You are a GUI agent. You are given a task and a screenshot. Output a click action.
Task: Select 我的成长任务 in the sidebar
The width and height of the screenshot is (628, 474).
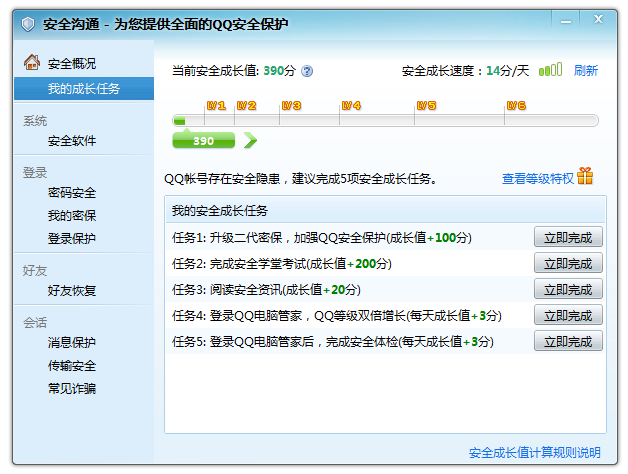tap(84, 89)
